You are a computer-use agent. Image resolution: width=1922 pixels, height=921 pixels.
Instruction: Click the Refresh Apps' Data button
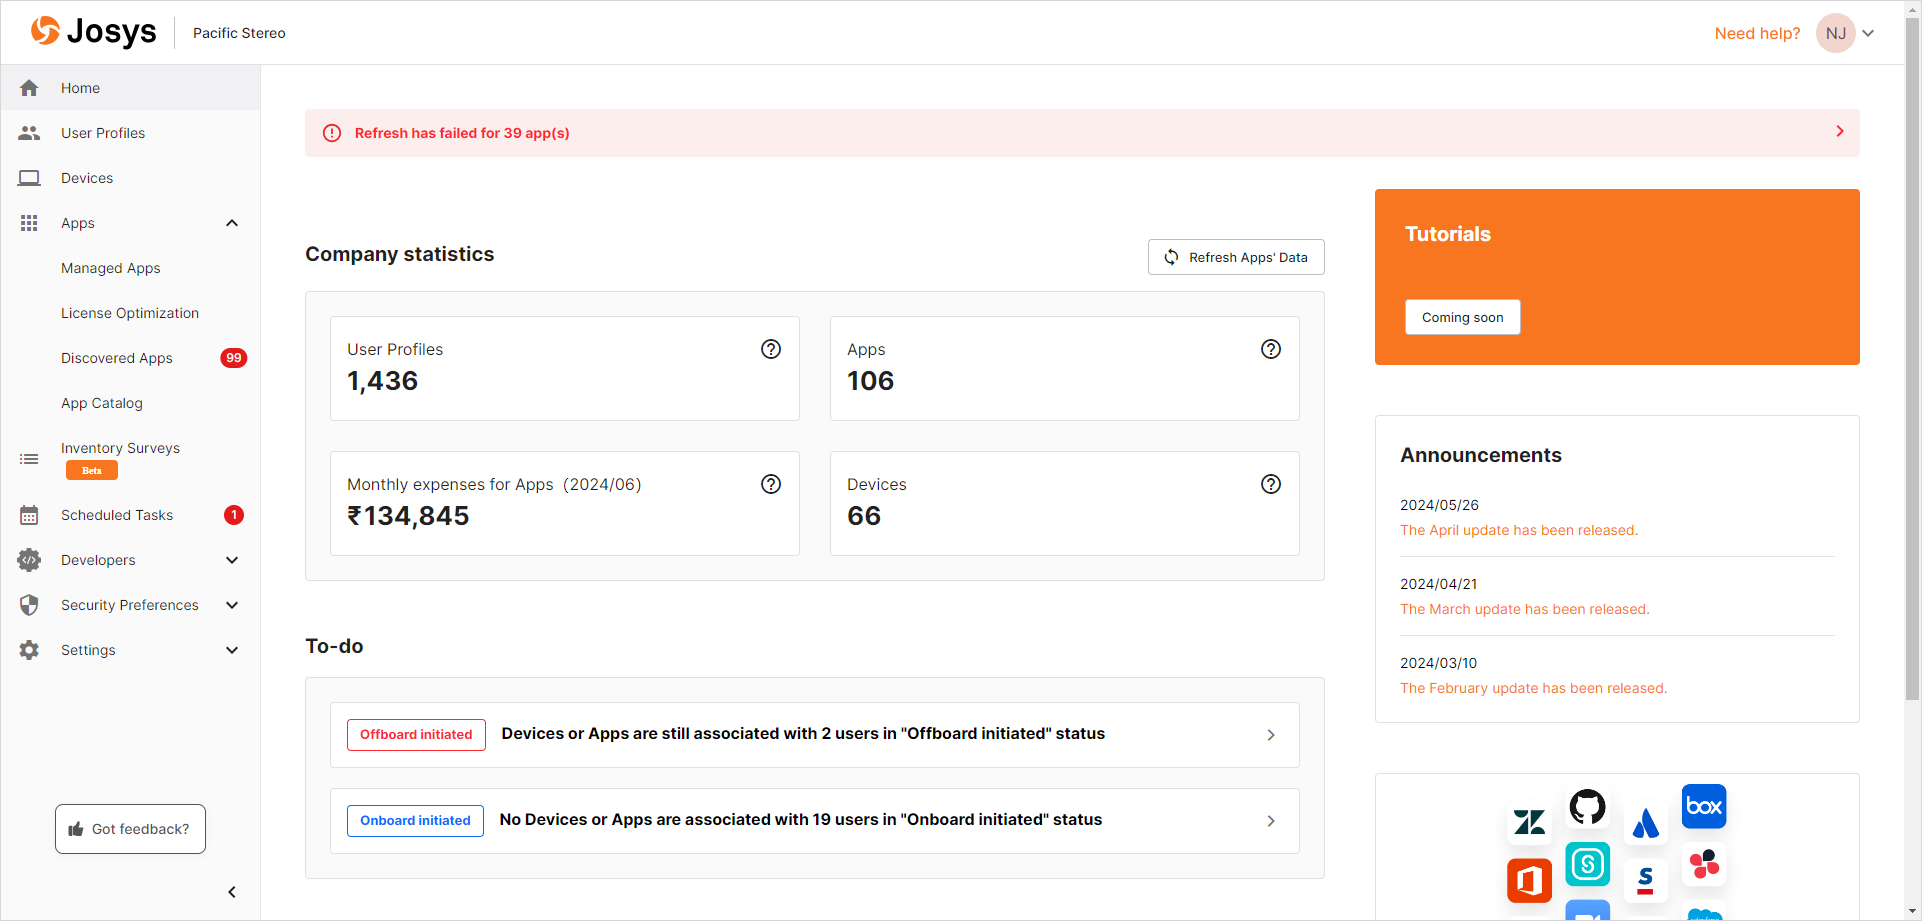point(1236,257)
